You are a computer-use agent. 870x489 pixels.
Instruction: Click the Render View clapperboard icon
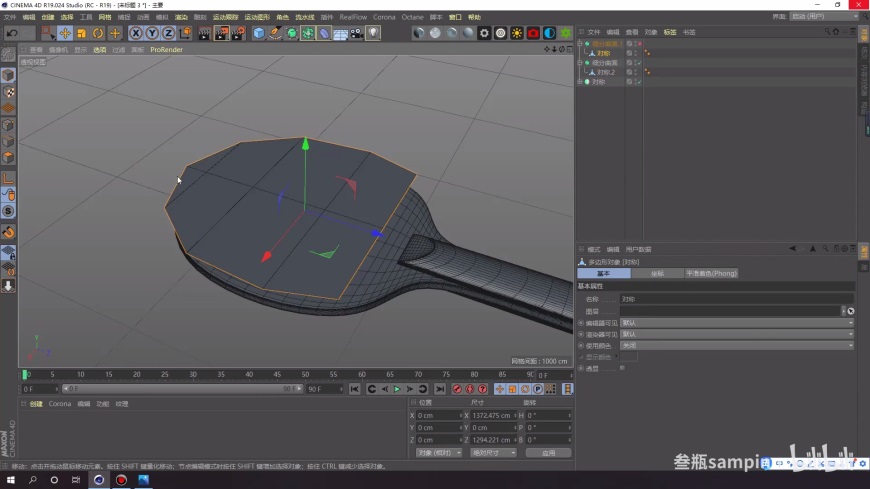[x=204, y=33]
